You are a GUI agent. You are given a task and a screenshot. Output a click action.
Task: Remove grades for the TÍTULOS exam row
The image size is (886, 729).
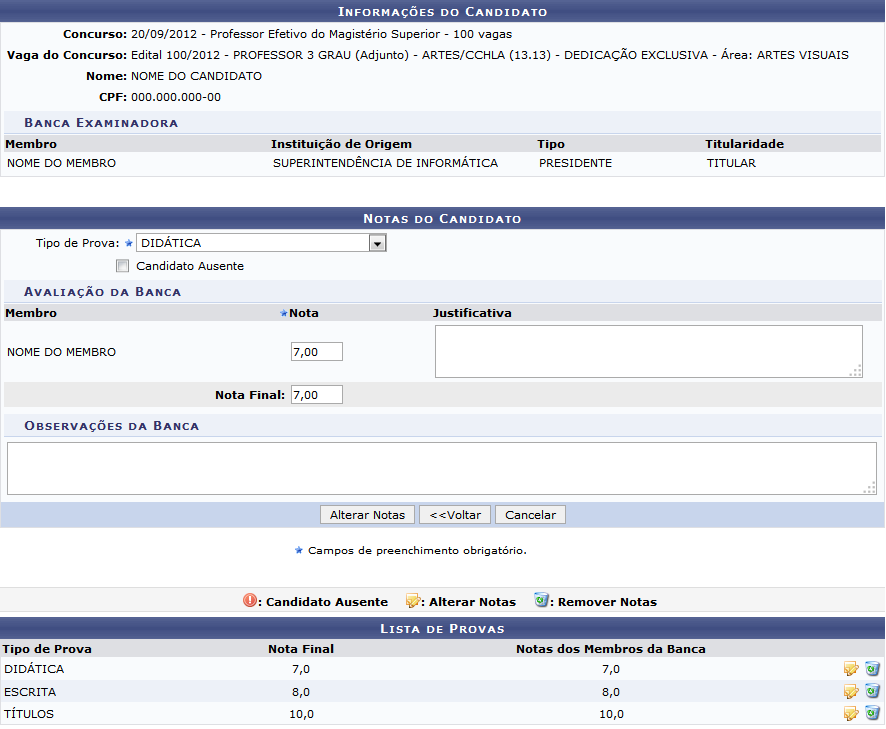tap(872, 713)
